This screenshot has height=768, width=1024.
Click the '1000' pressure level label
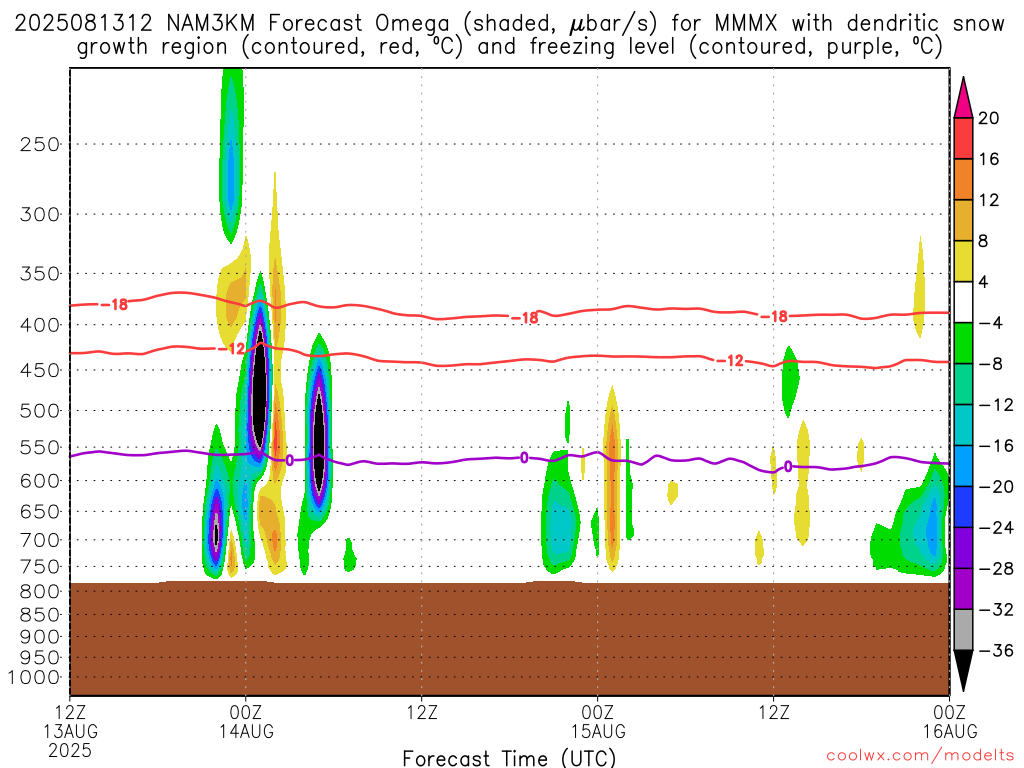point(34,678)
